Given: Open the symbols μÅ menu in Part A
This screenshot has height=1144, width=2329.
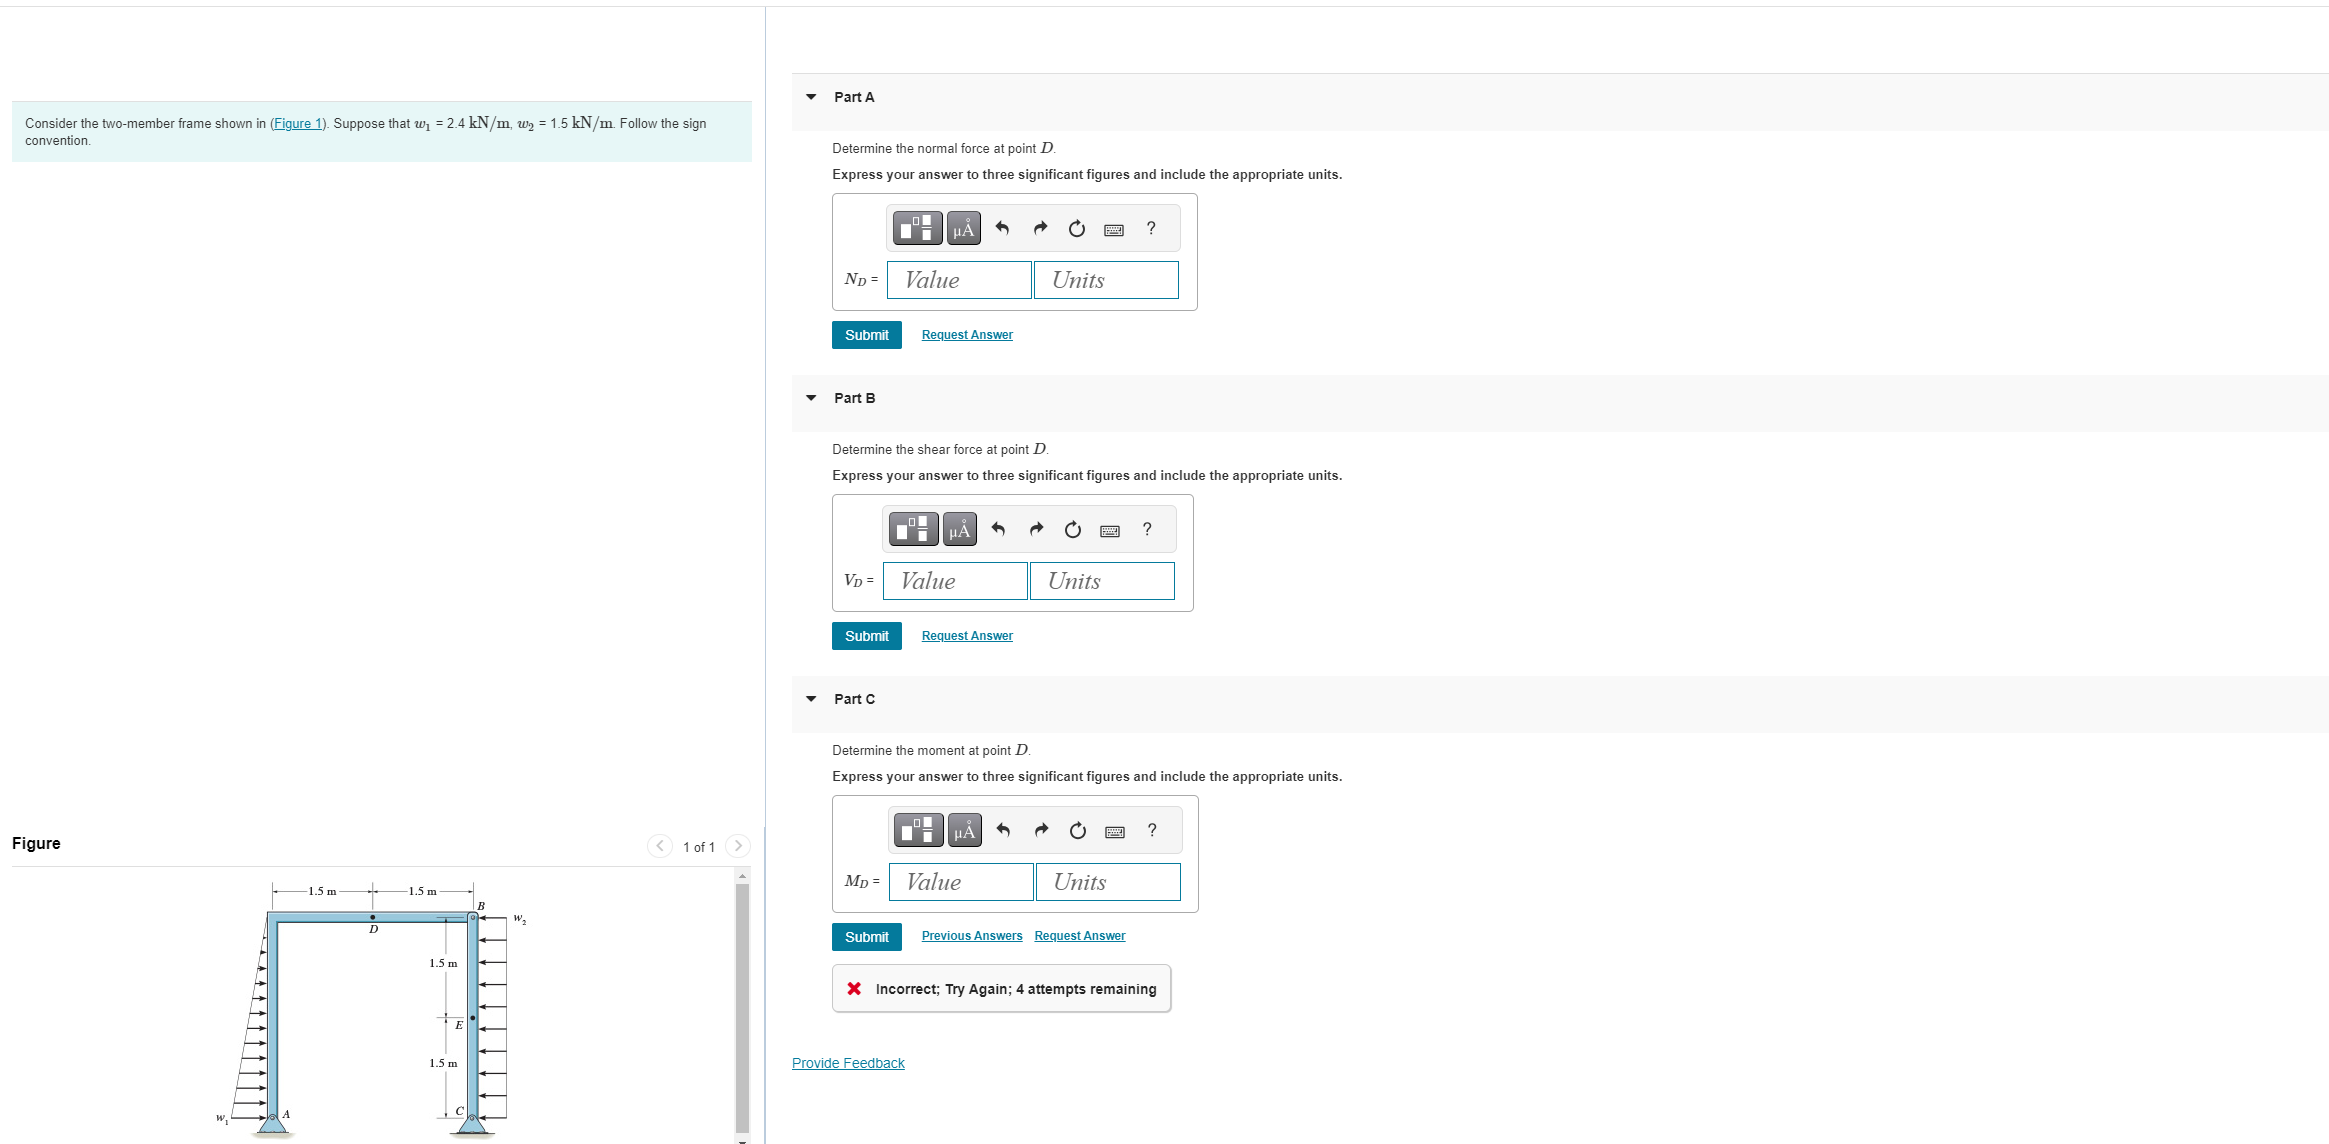Looking at the screenshot, I should (963, 229).
